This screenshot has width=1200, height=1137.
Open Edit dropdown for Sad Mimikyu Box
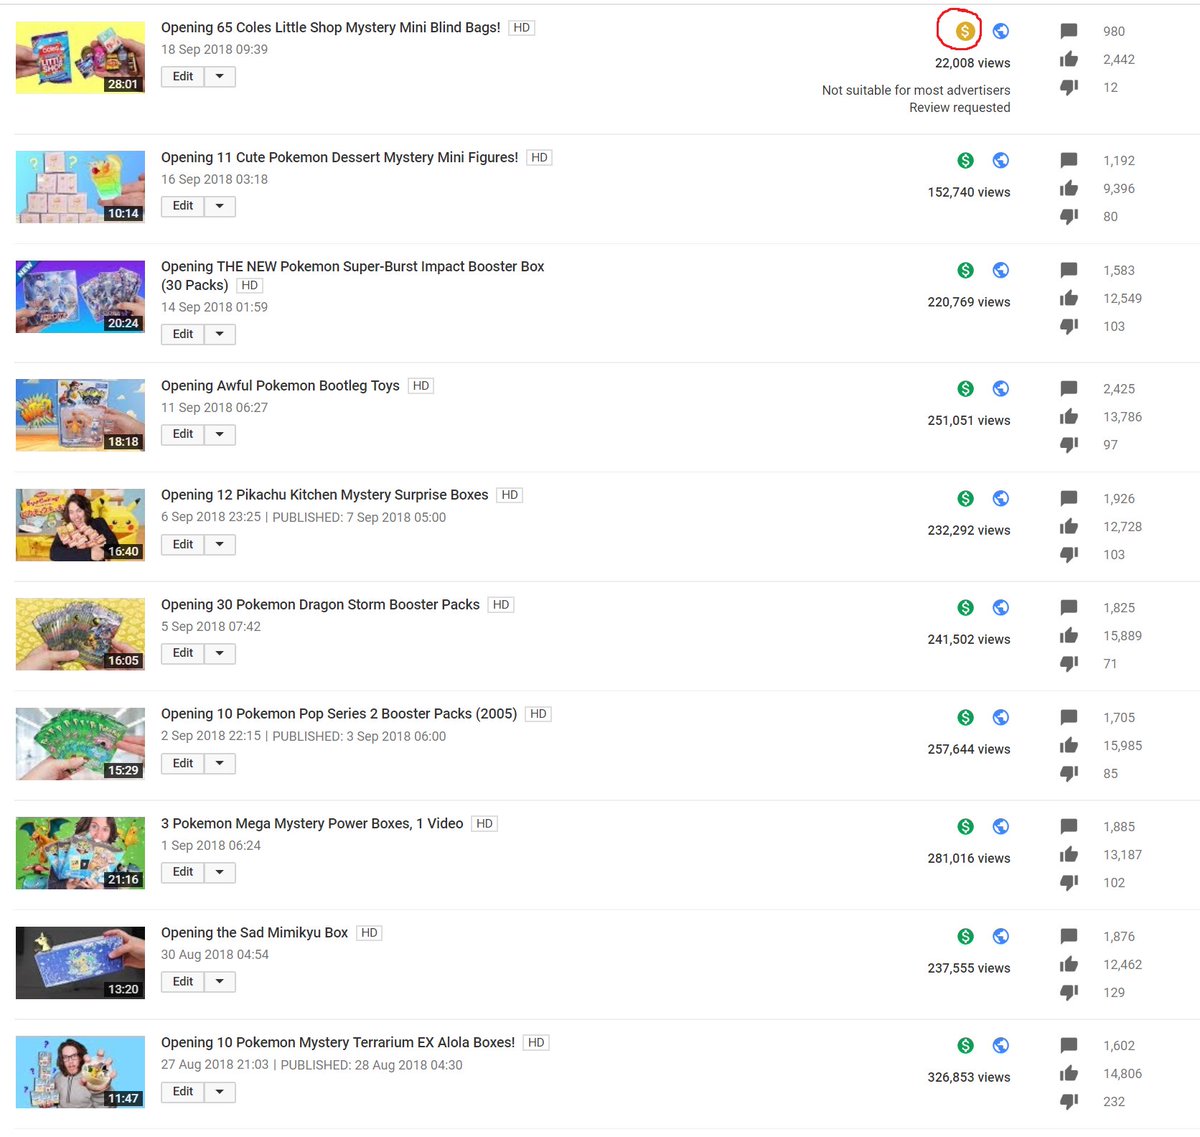click(x=220, y=982)
